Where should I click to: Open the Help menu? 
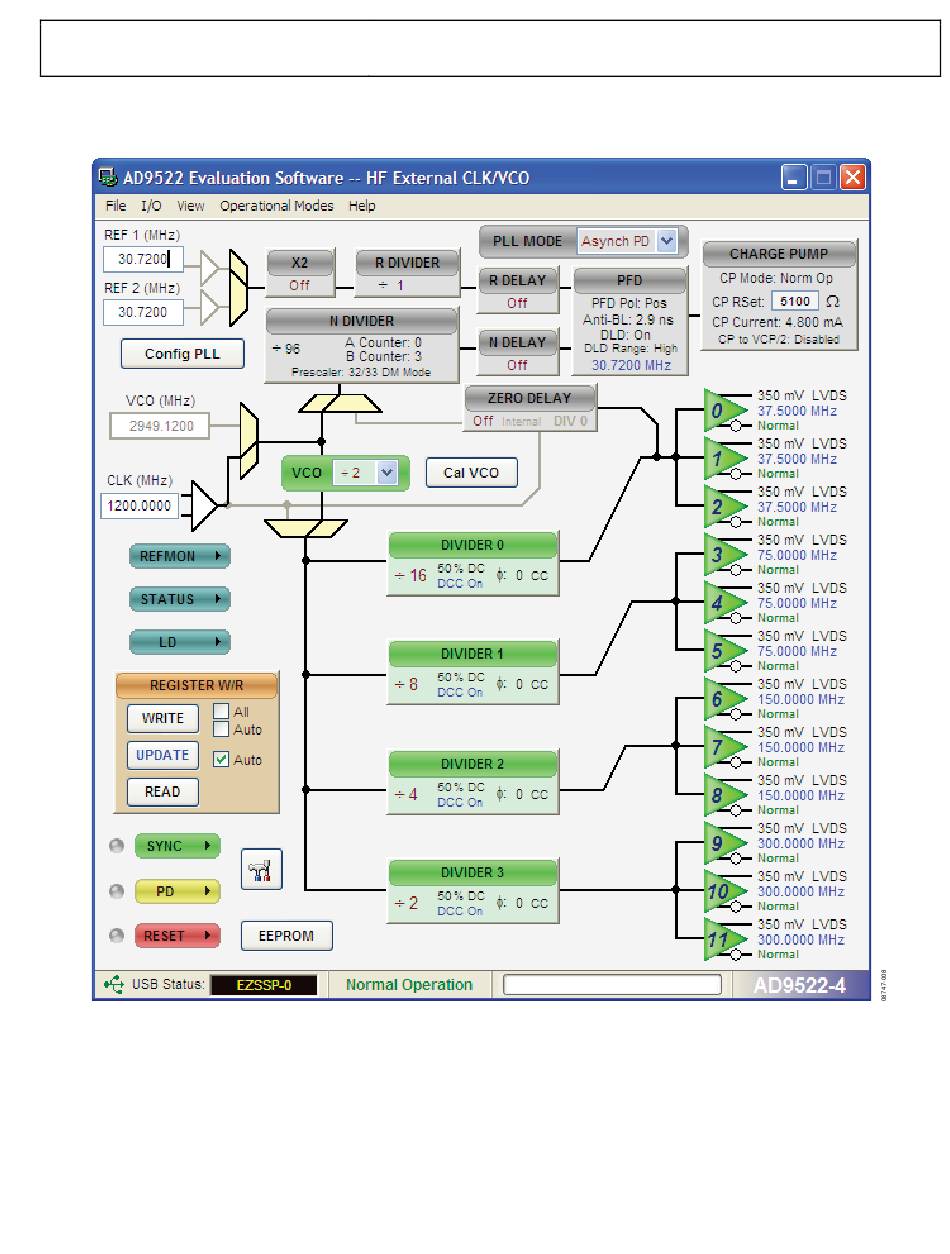pyautogui.click(x=362, y=206)
